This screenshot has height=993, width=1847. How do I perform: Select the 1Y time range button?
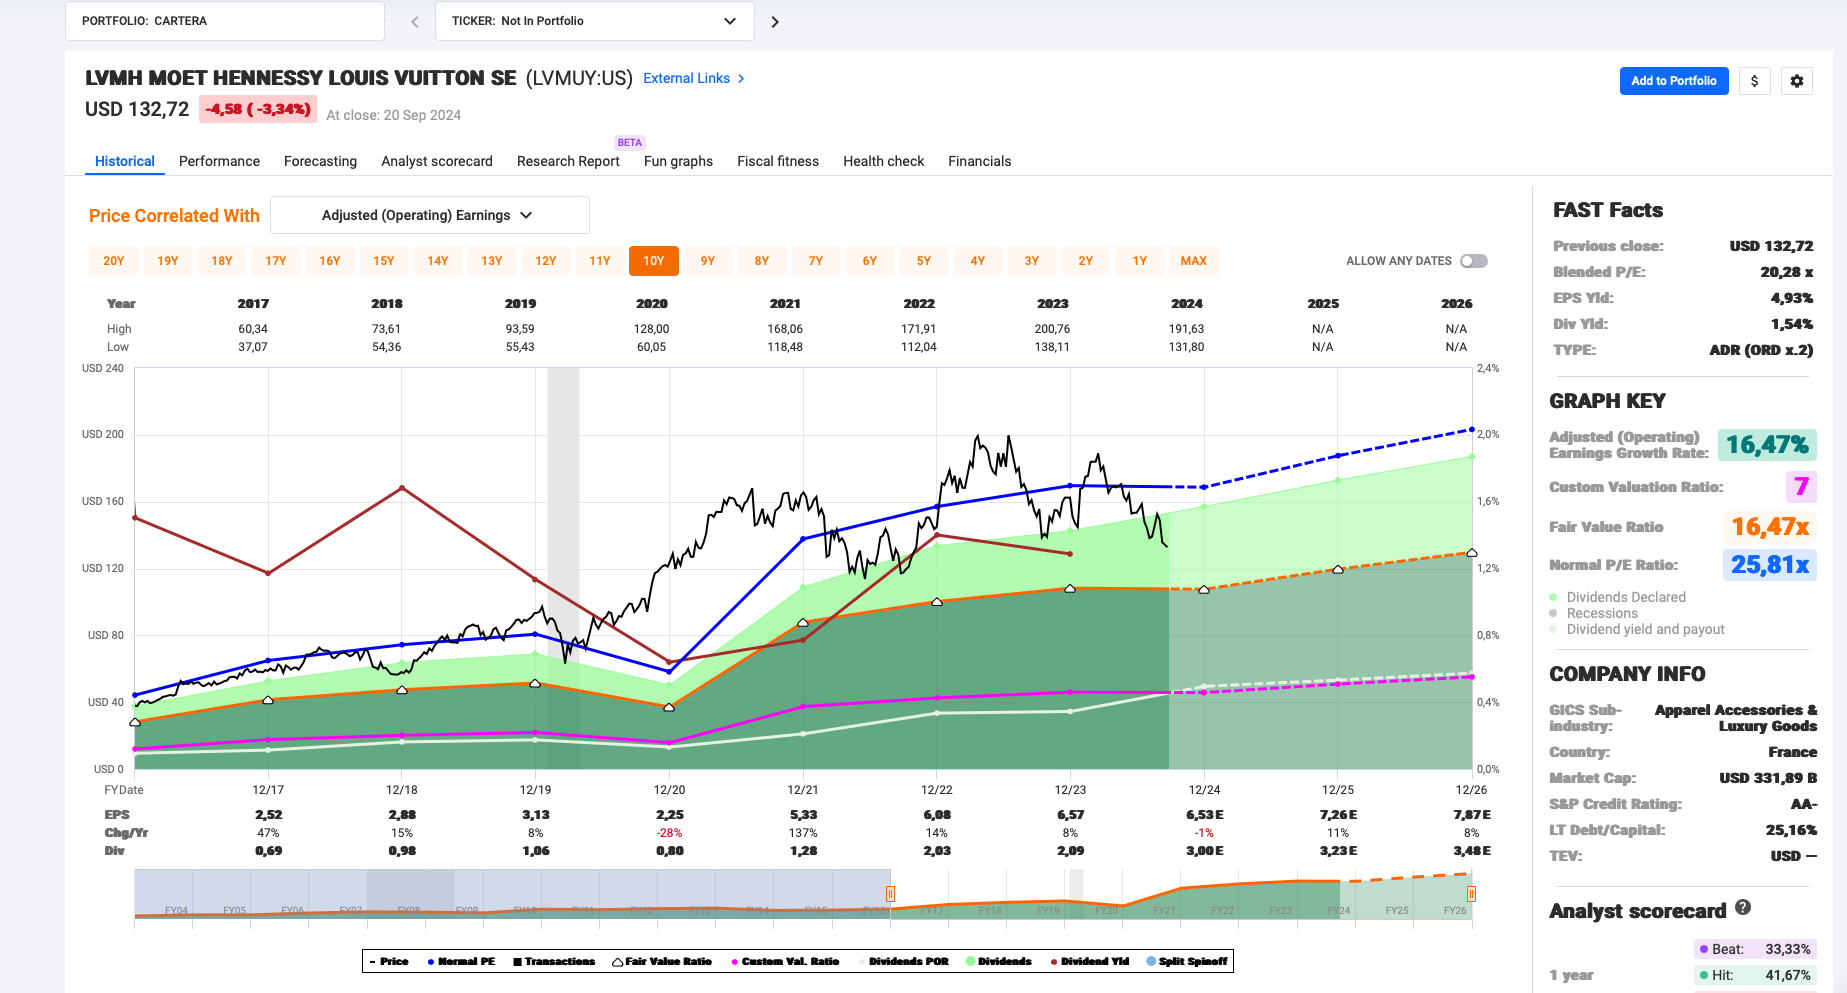click(1140, 261)
